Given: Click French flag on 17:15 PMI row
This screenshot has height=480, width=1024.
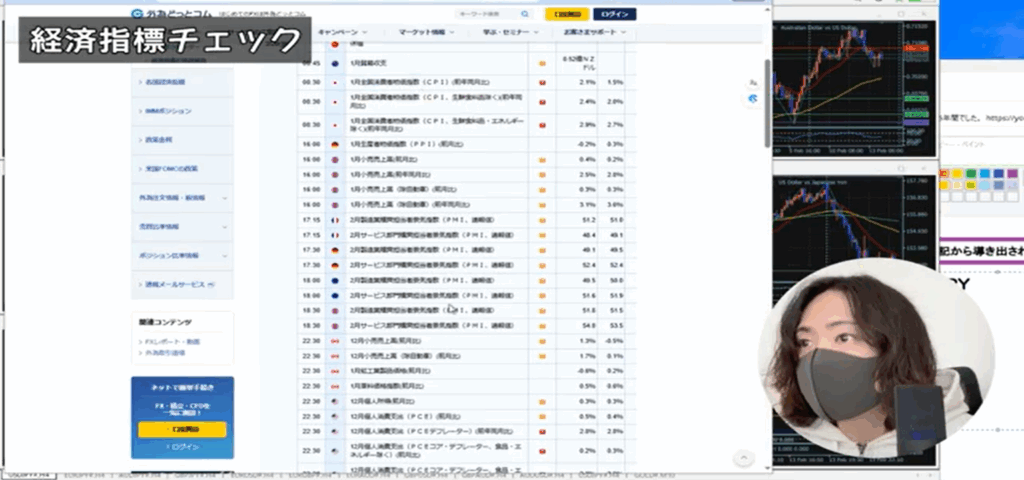Looking at the screenshot, I should pos(333,220).
